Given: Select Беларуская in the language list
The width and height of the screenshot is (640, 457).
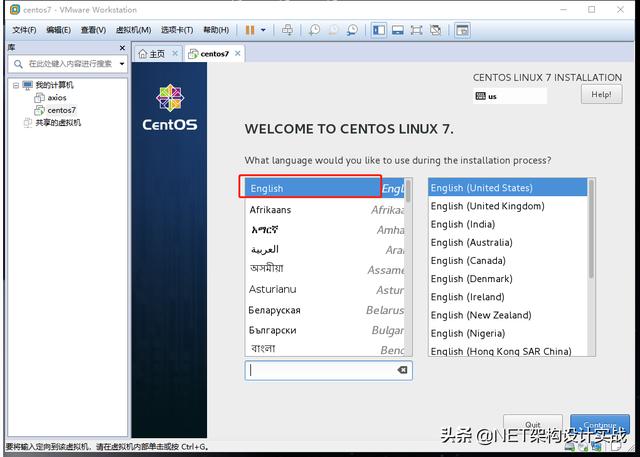Looking at the screenshot, I should (325, 310).
